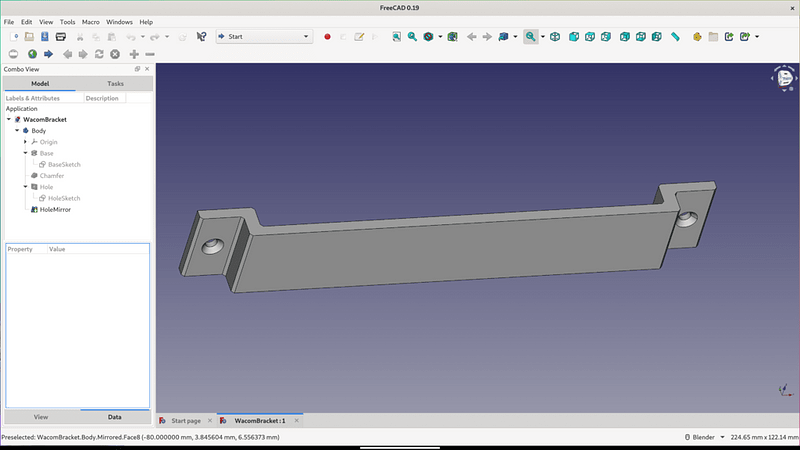Viewport: 800px width, 450px height.
Task: Click the Labels & Attributes column header
Action: 33,98
